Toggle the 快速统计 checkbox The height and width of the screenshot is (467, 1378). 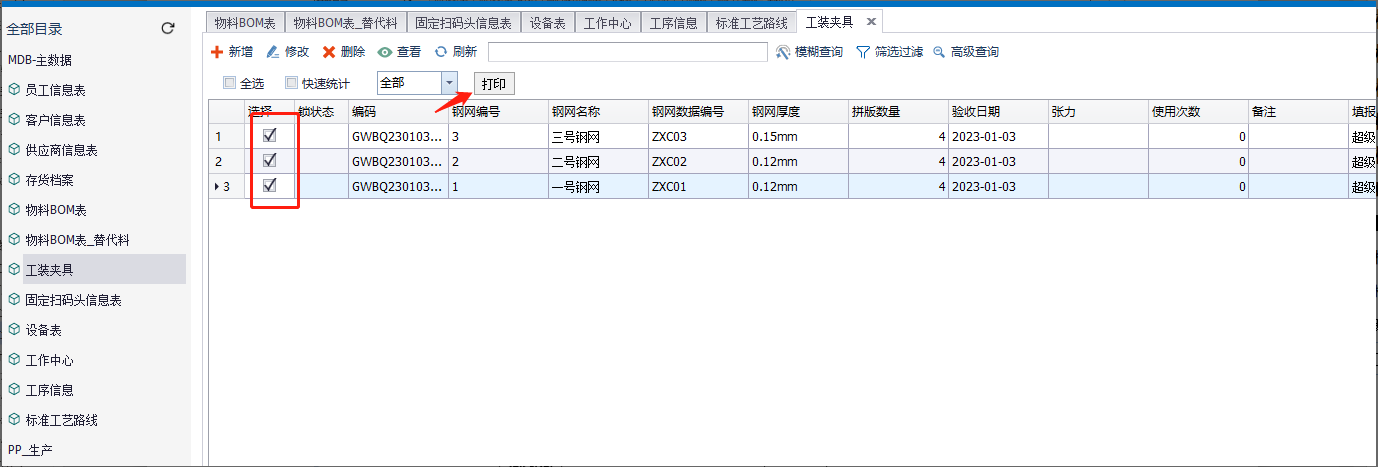point(292,83)
